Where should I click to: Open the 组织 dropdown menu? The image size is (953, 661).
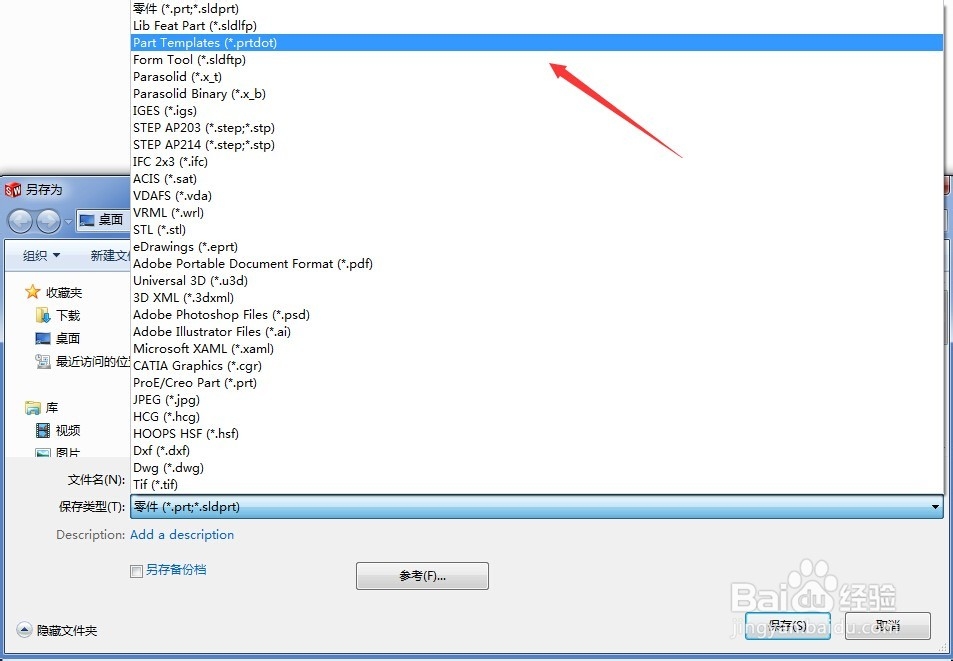[x=41, y=256]
